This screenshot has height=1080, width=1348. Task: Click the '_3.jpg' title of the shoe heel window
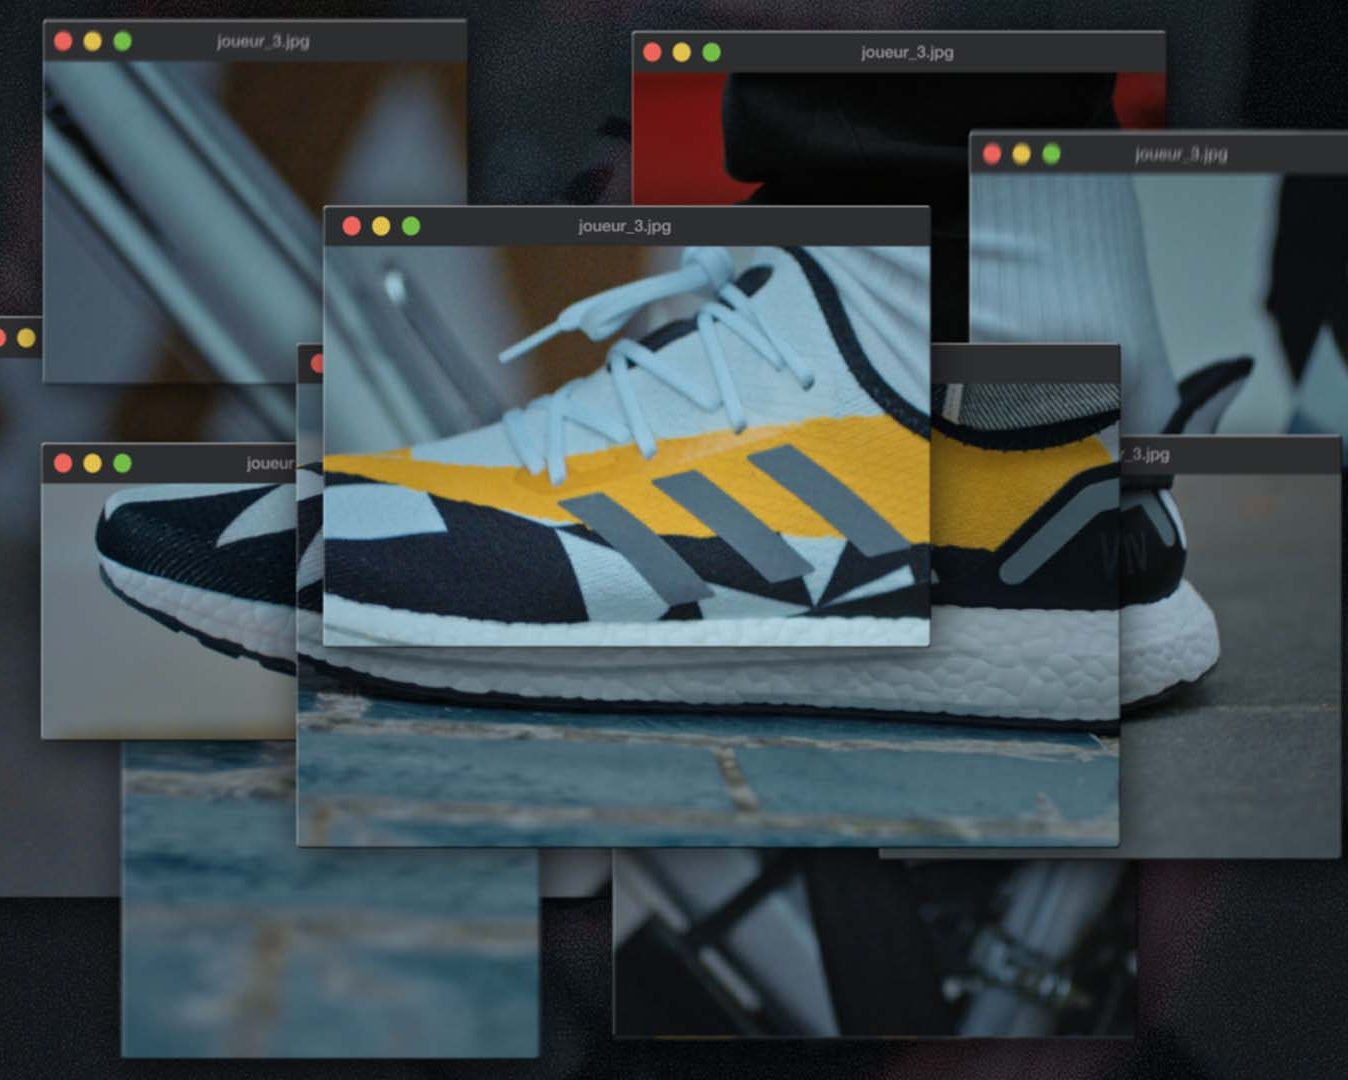(1146, 454)
